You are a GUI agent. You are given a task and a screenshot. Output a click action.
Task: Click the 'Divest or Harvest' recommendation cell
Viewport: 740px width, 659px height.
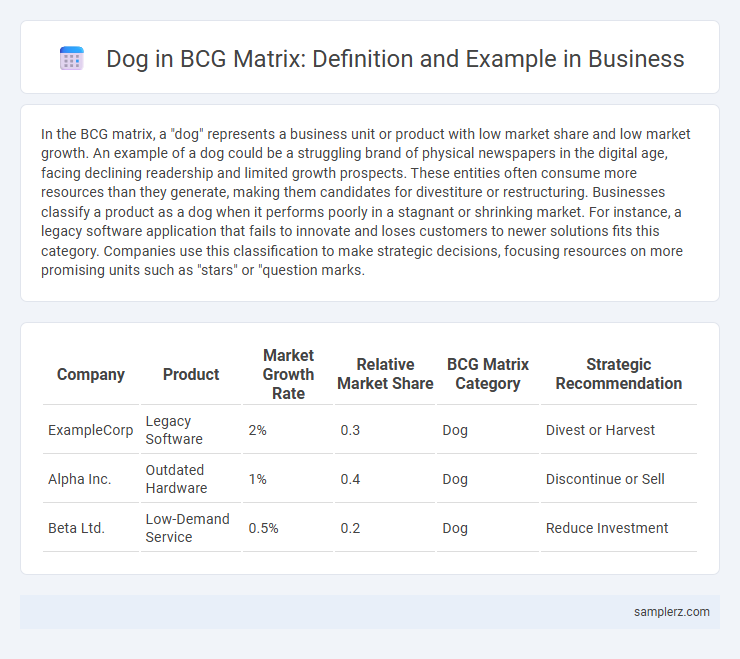coord(619,430)
